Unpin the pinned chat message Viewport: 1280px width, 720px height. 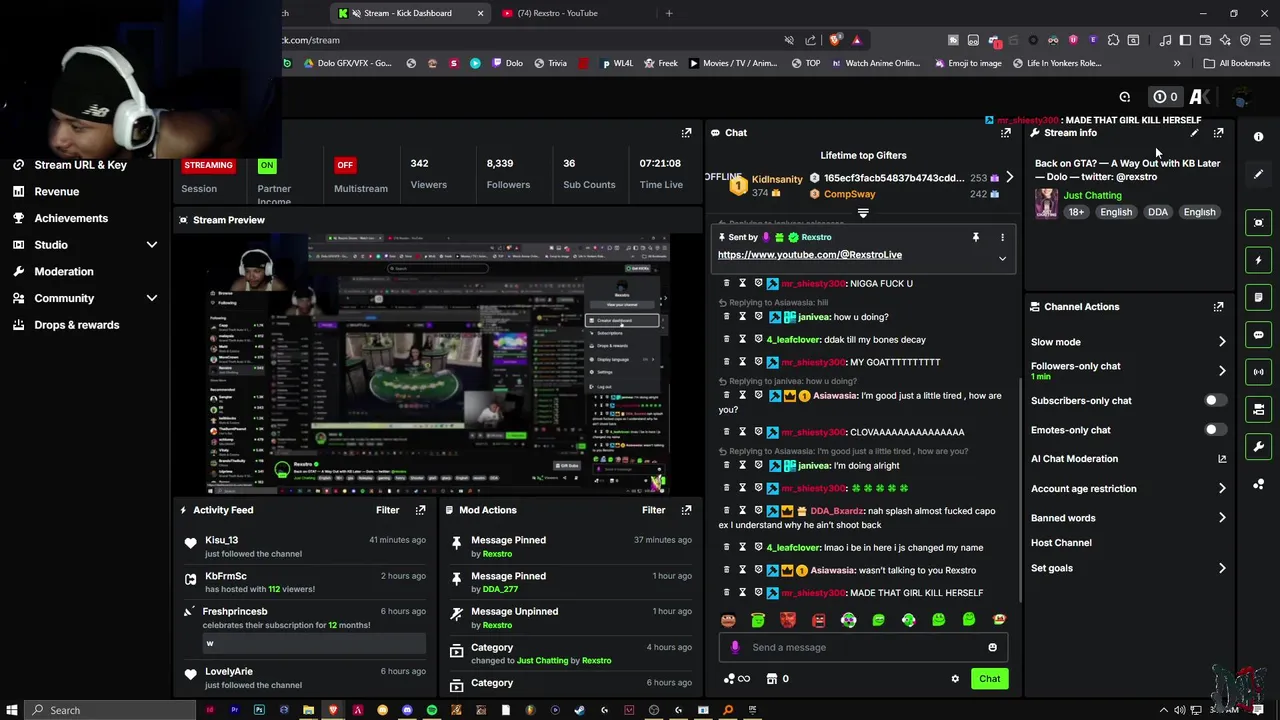pyautogui.click(x=975, y=237)
